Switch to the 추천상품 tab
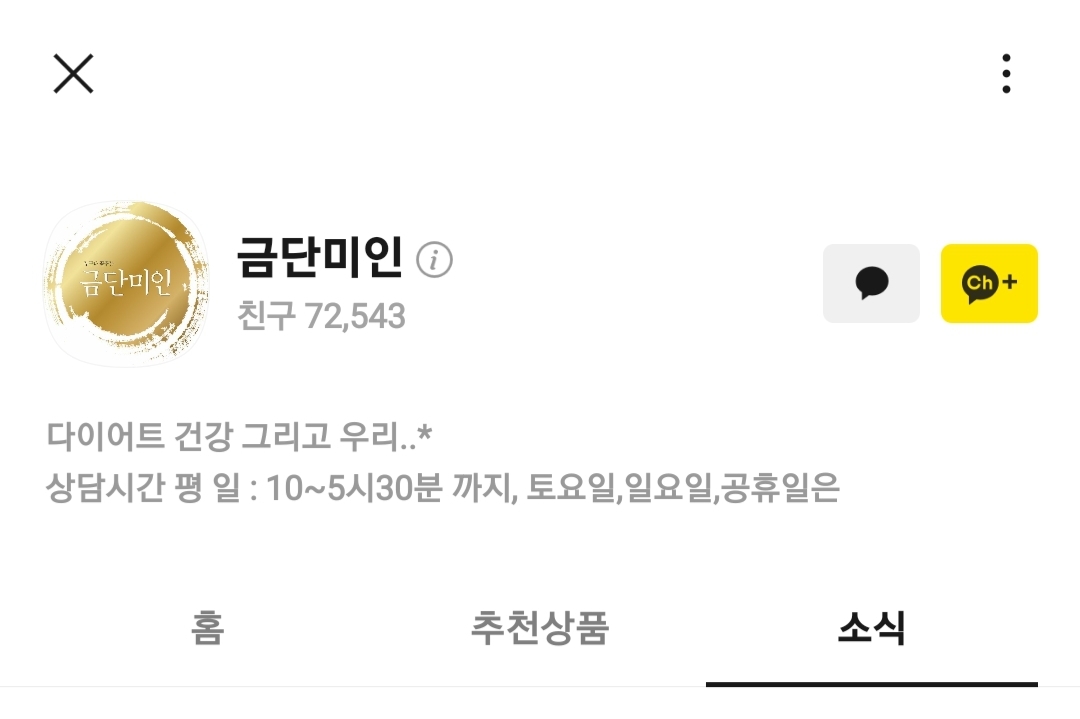The image size is (1080, 719). 539,628
